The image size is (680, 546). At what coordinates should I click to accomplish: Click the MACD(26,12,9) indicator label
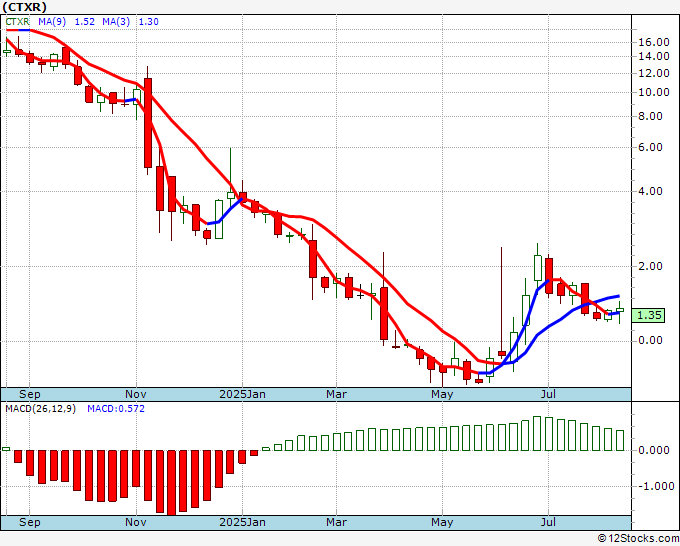[40, 409]
